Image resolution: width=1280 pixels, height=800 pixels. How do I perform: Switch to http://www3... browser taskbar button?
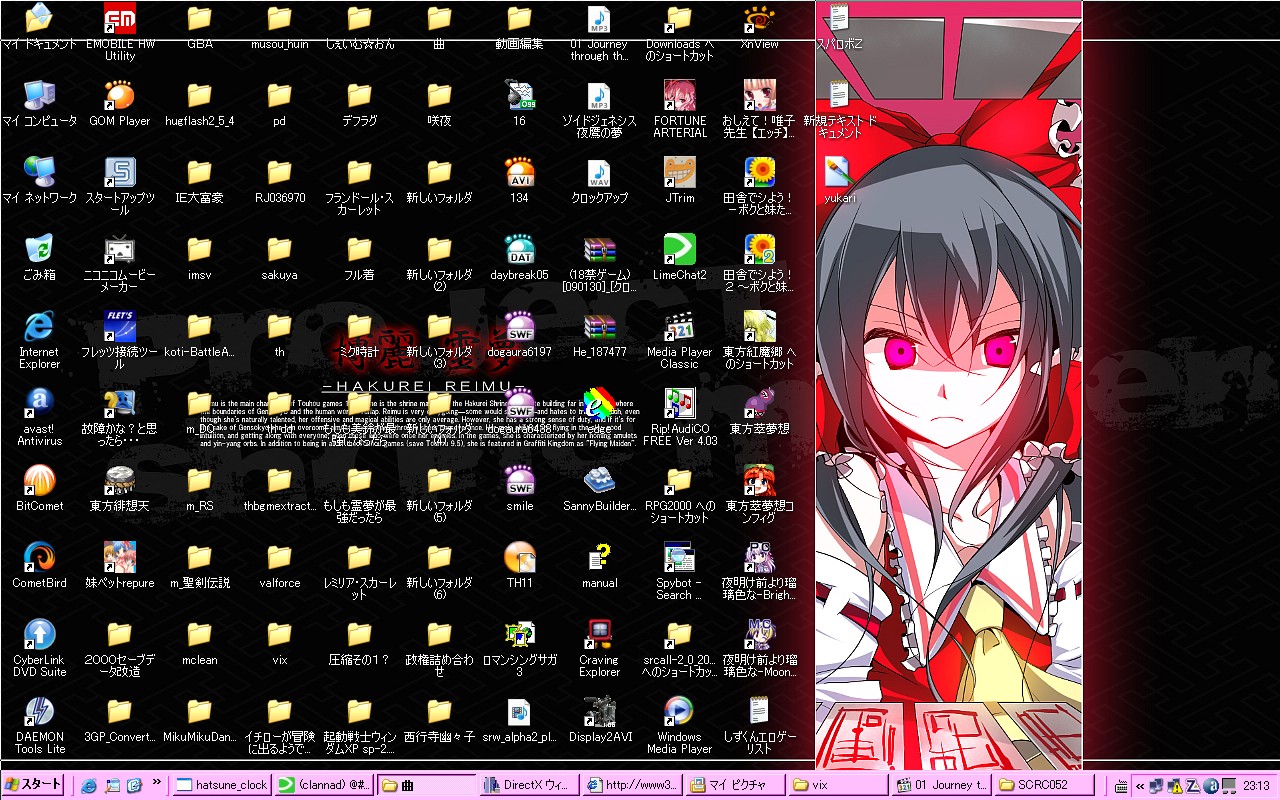632,785
